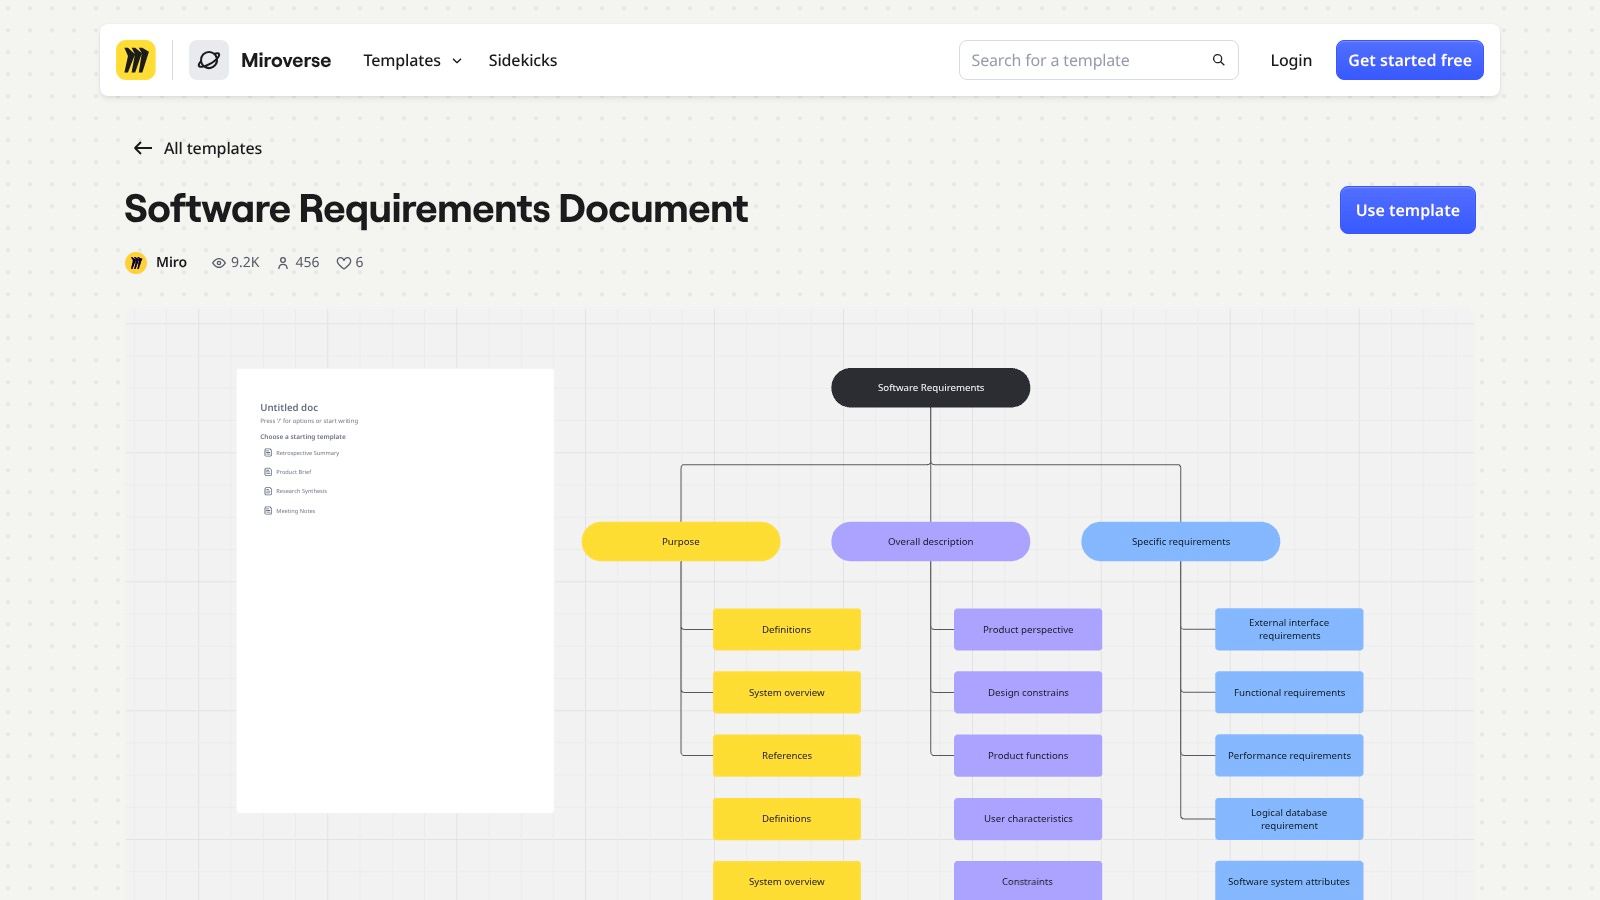The image size is (1600, 900).
Task: Click the search magnifier icon
Action: [1218, 60]
